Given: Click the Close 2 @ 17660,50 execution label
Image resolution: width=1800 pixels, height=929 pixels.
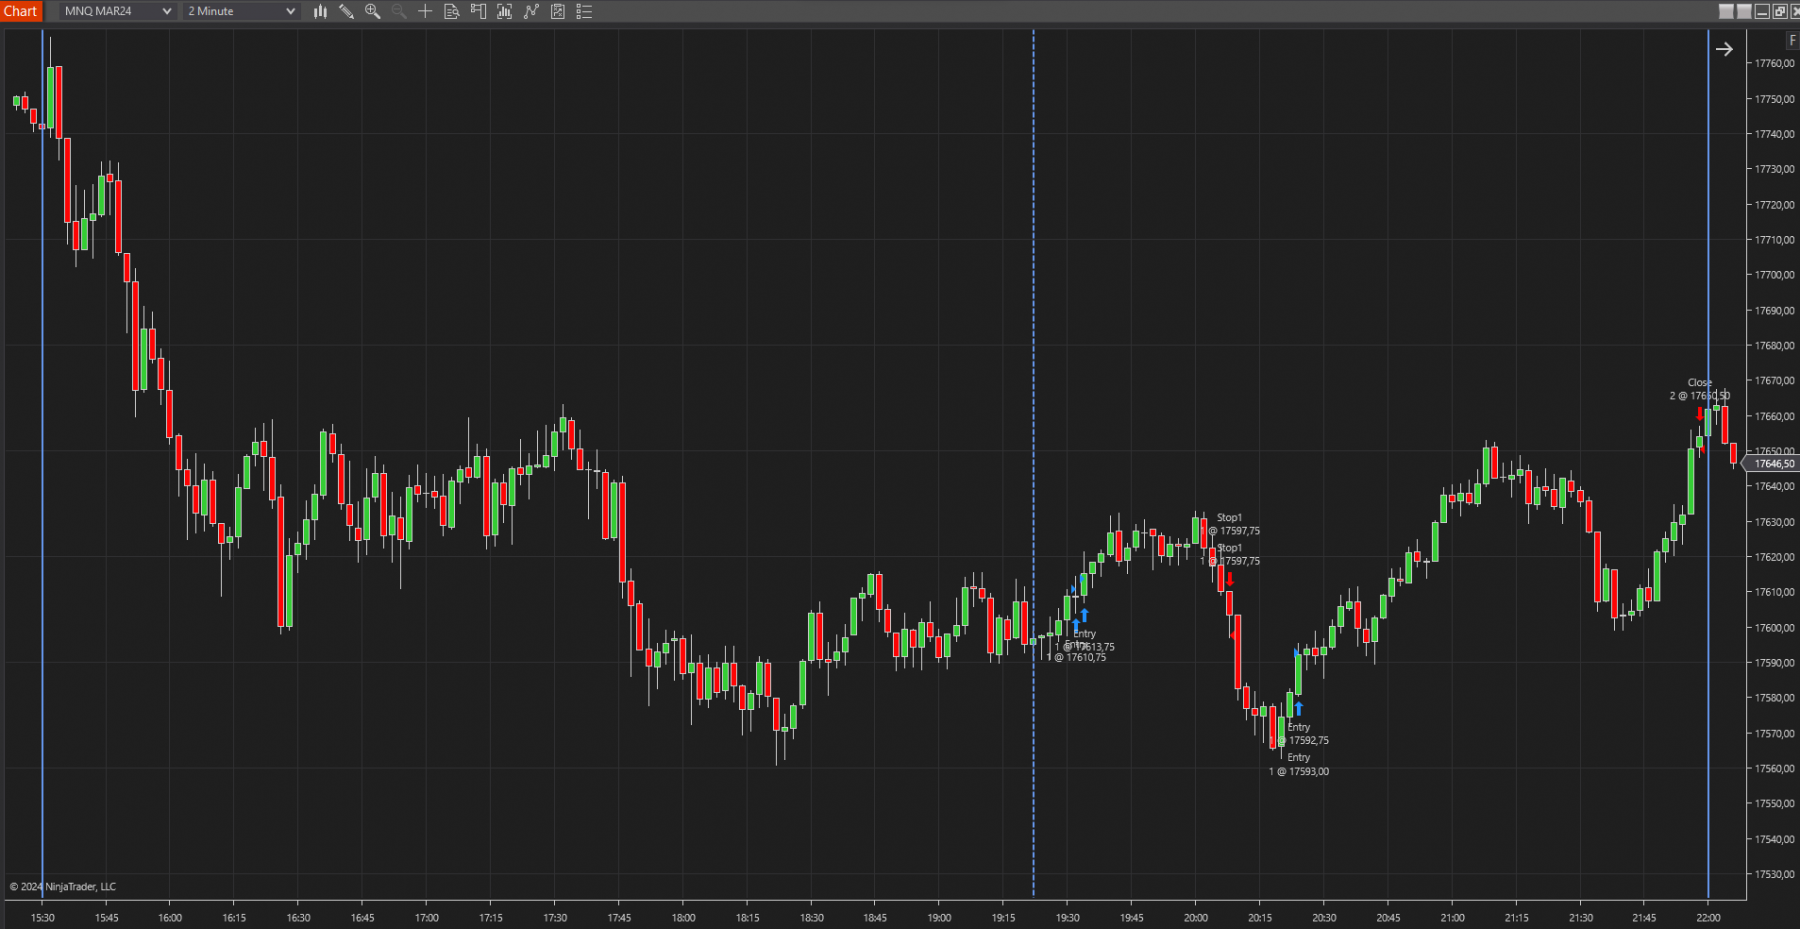Looking at the screenshot, I should 1699,389.
